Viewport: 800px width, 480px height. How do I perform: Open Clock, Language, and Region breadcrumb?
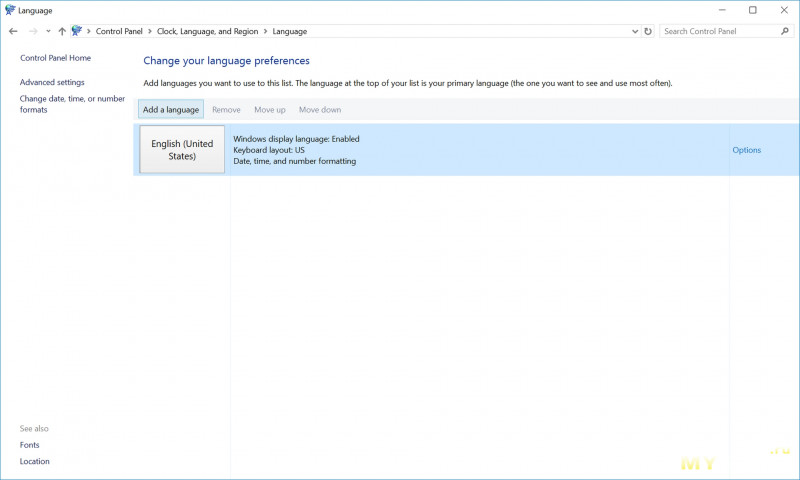click(x=209, y=31)
